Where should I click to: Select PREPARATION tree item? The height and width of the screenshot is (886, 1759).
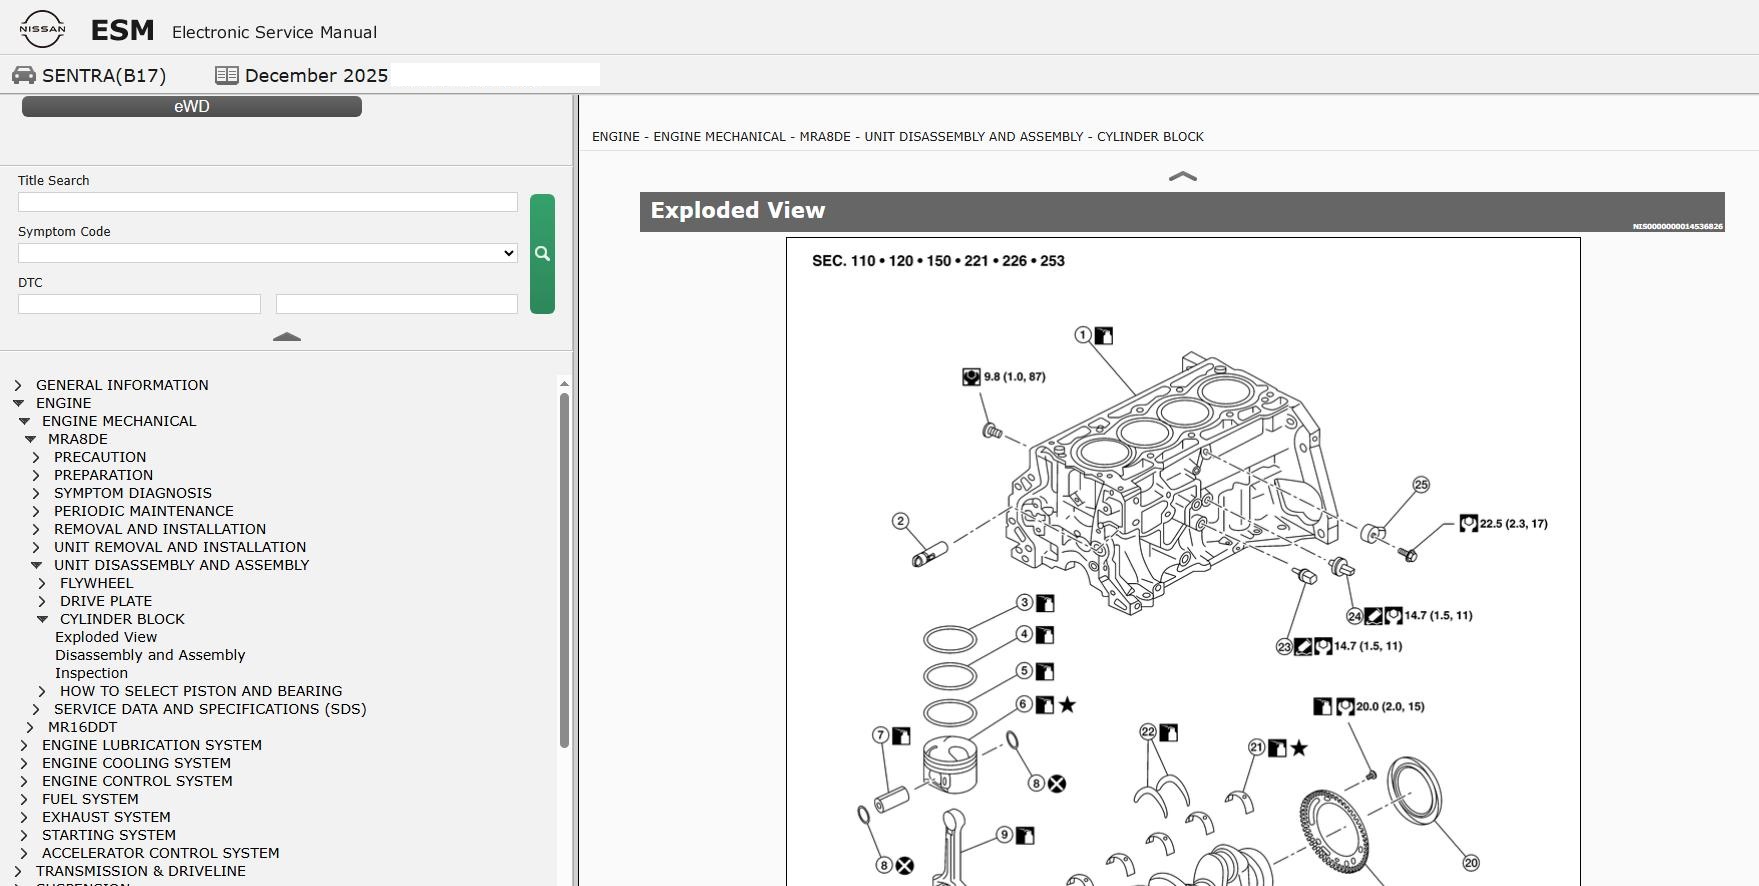(104, 475)
